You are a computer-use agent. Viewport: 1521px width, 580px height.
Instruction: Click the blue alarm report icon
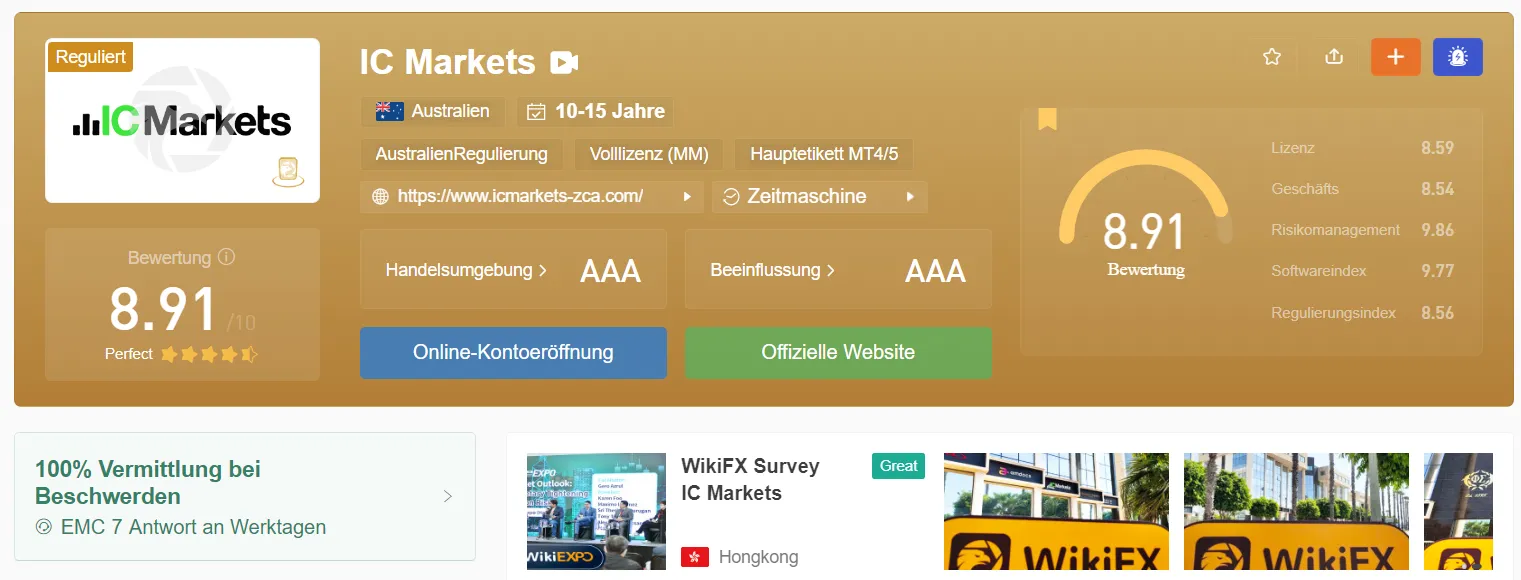(1458, 57)
